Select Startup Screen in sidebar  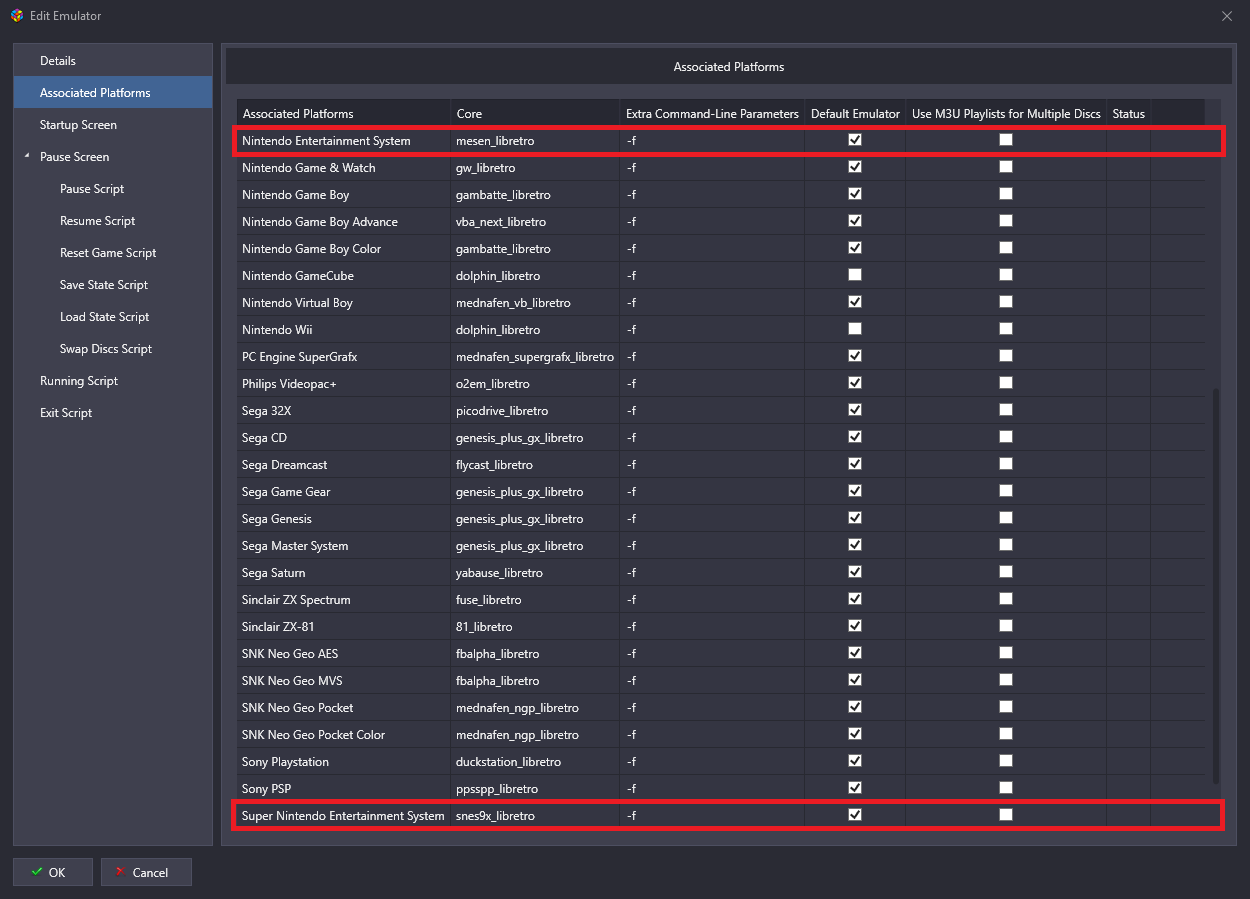[x=78, y=125]
